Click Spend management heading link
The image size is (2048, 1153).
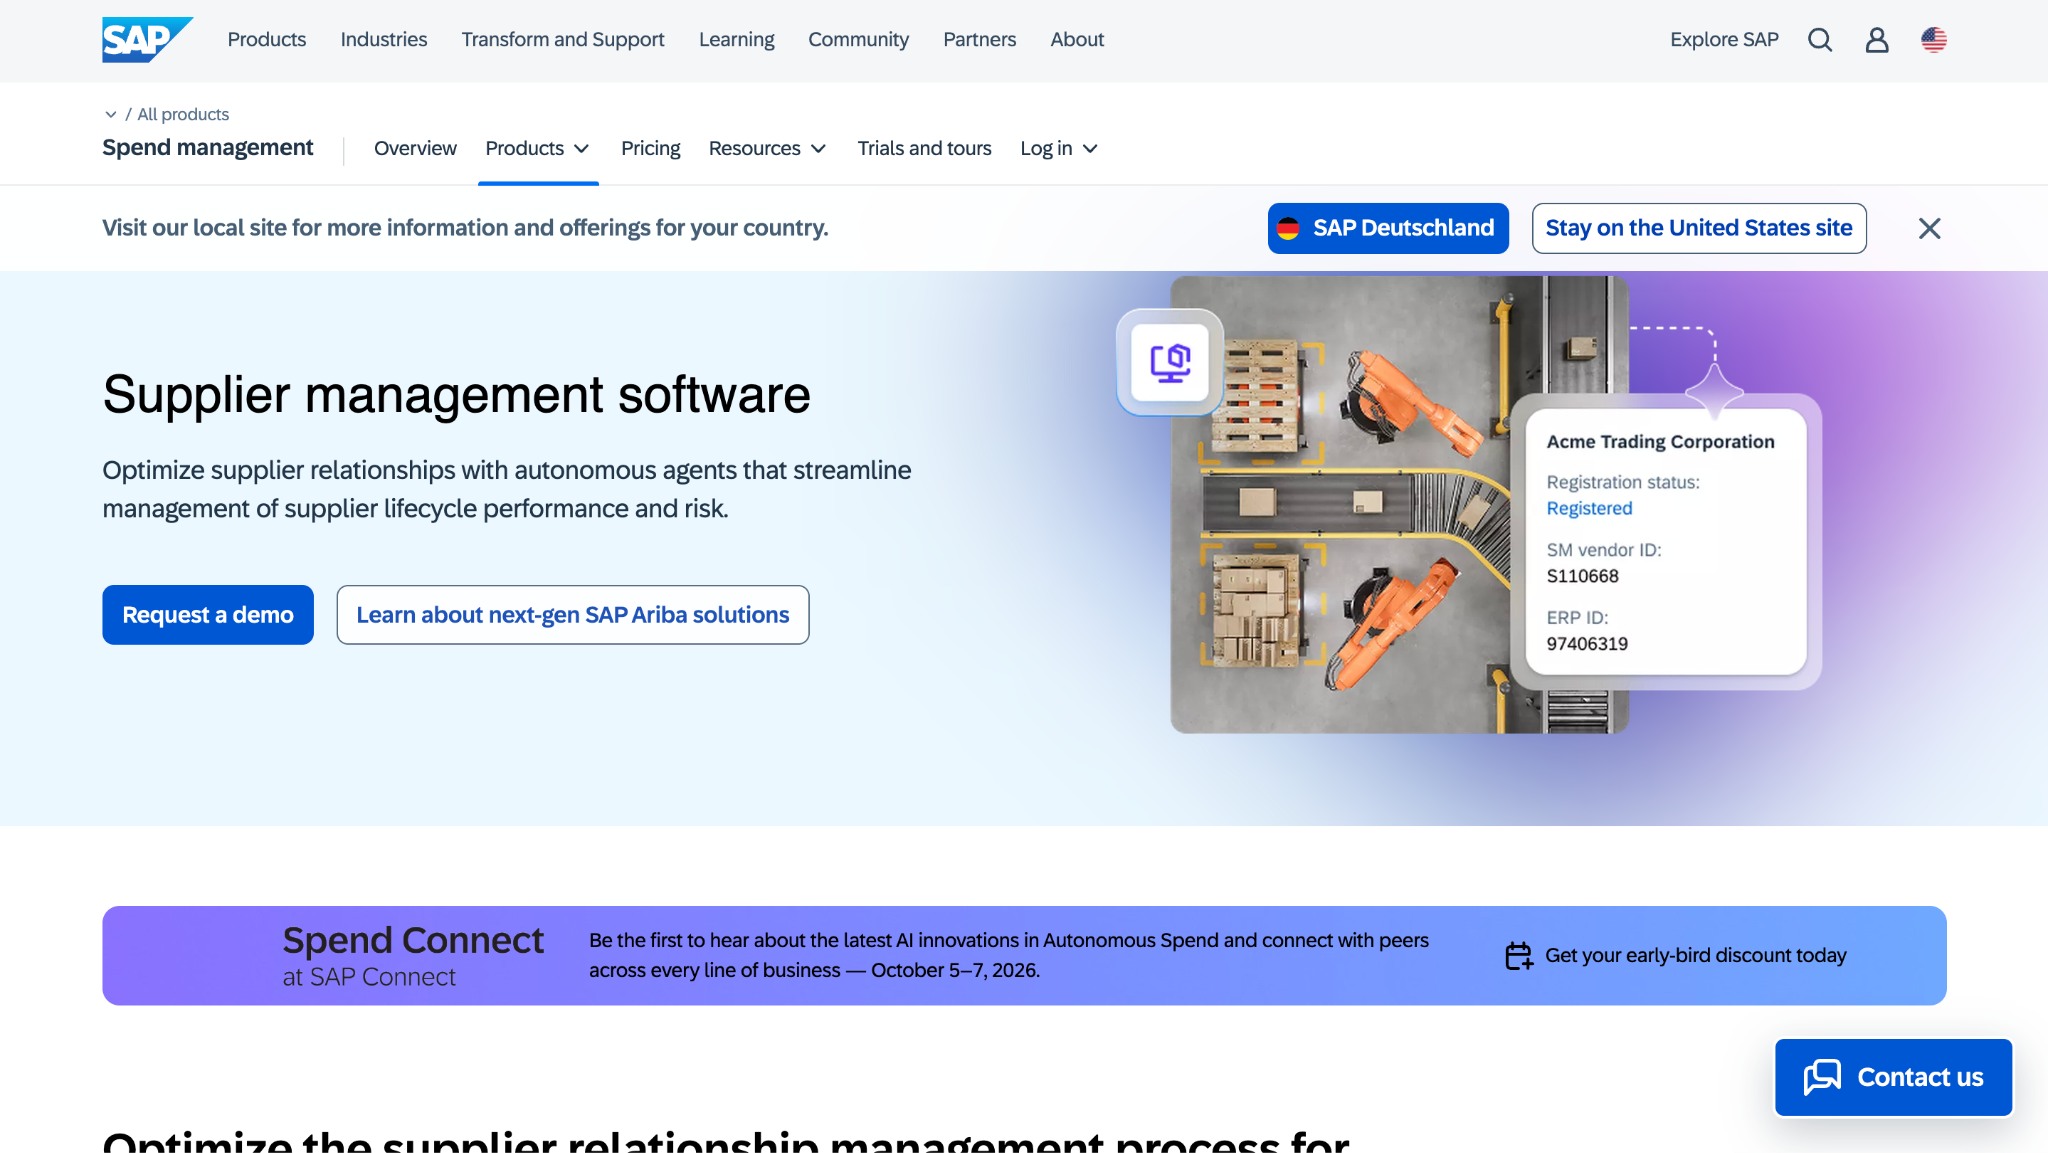click(x=208, y=147)
